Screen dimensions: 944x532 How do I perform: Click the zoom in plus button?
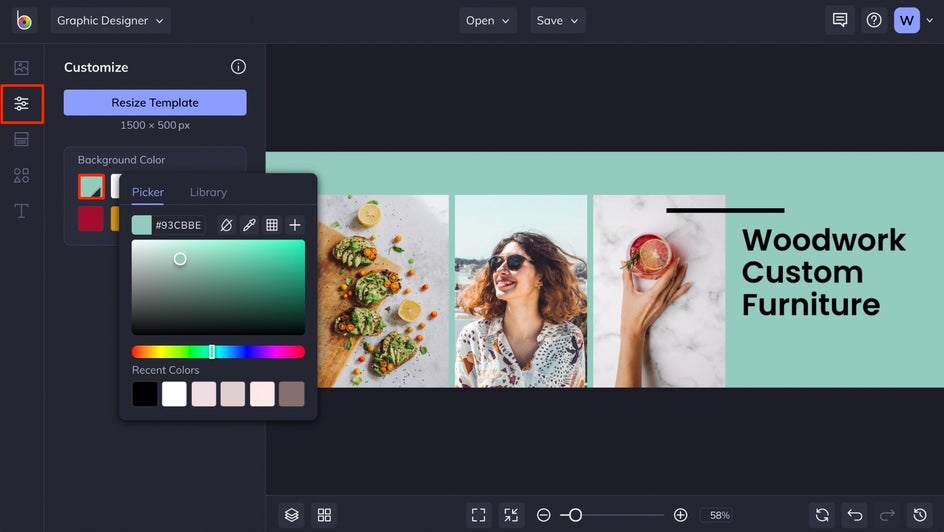680,515
